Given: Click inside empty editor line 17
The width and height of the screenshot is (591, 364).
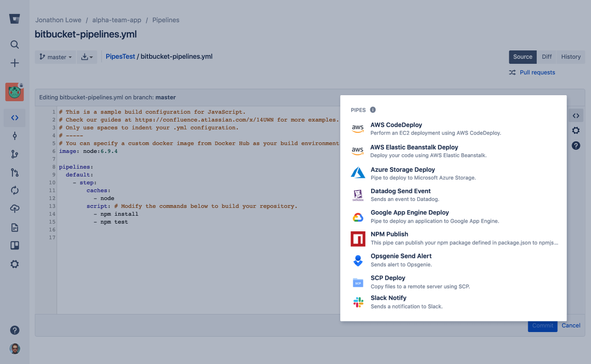Looking at the screenshot, I should click(x=198, y=237).
